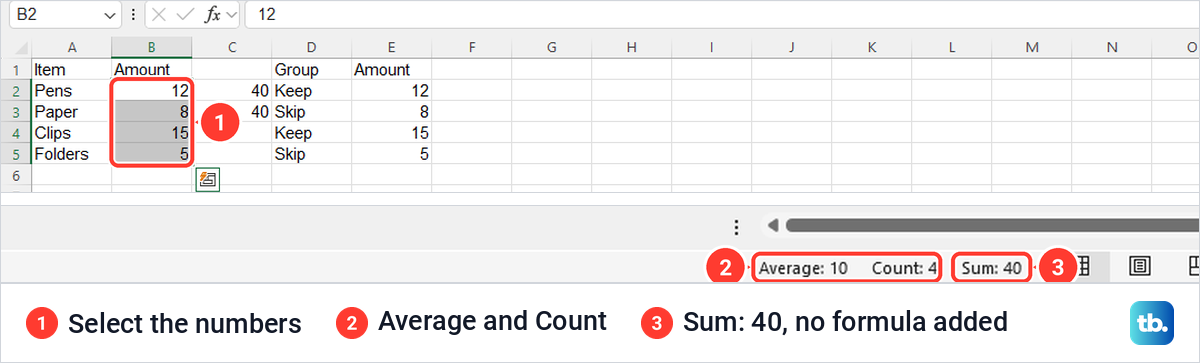Expand the formula bar with the chevron

coord(231,15)
